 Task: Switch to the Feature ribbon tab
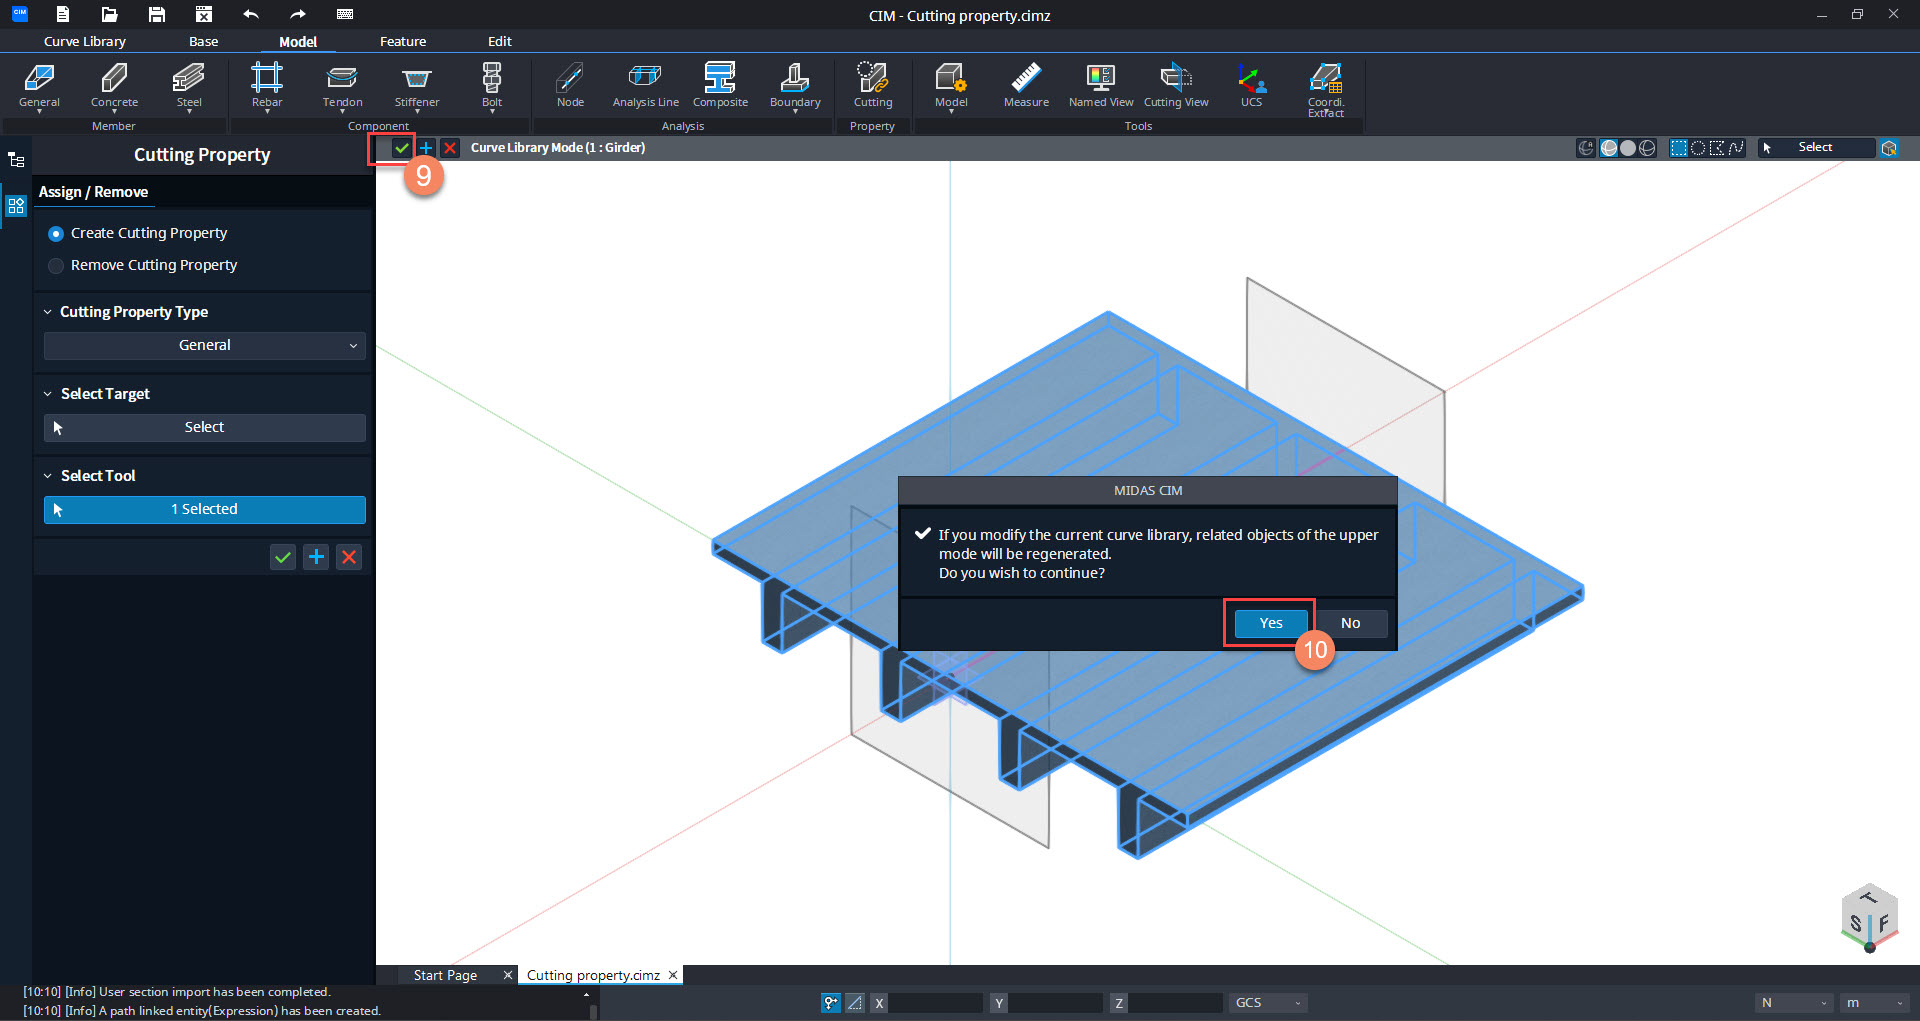(x=403, y=41)
